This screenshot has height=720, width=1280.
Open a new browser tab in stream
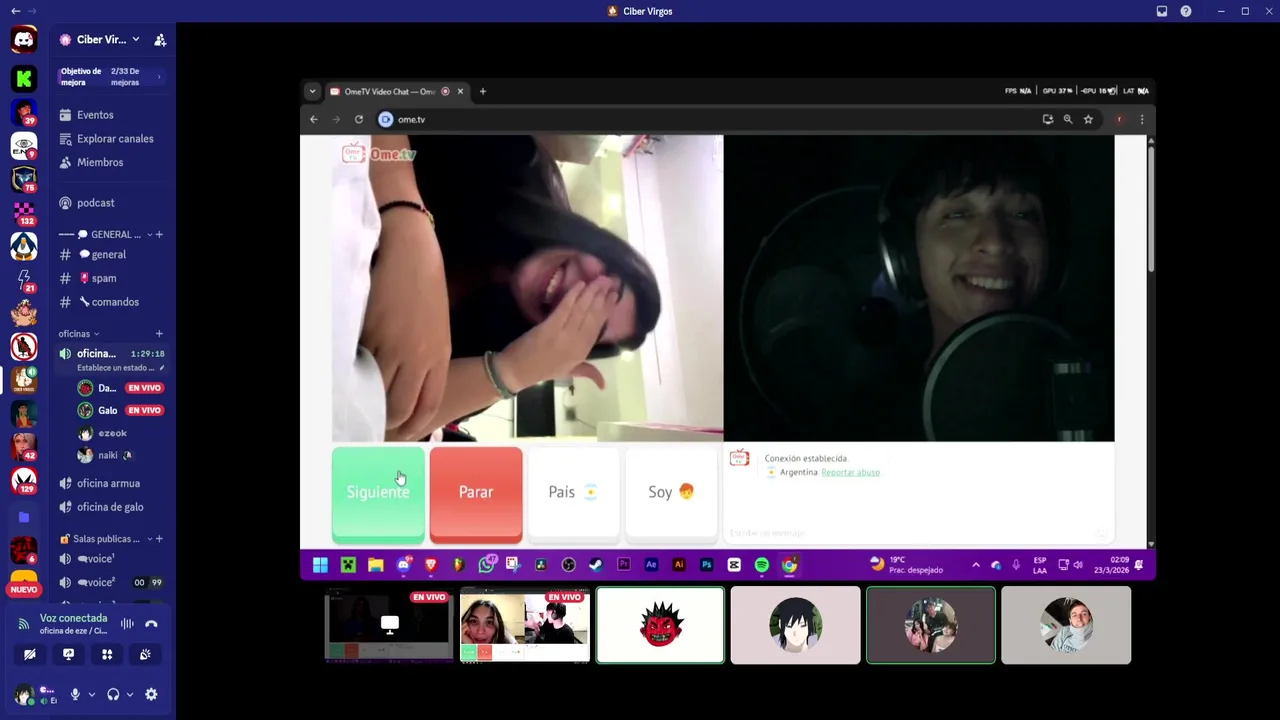tap(482, 91)
